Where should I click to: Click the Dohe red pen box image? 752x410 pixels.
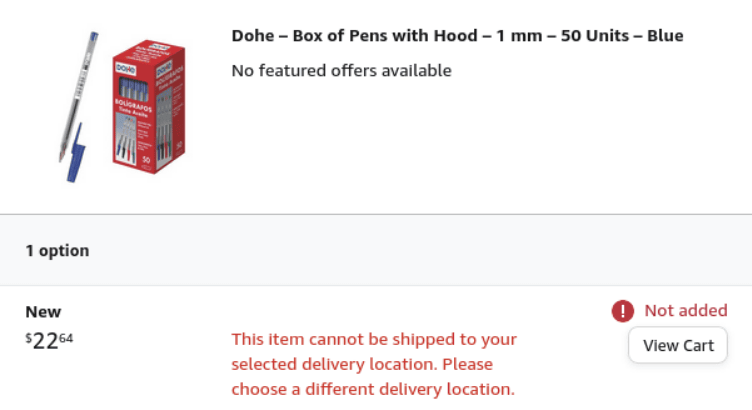(x=149, y=107)
